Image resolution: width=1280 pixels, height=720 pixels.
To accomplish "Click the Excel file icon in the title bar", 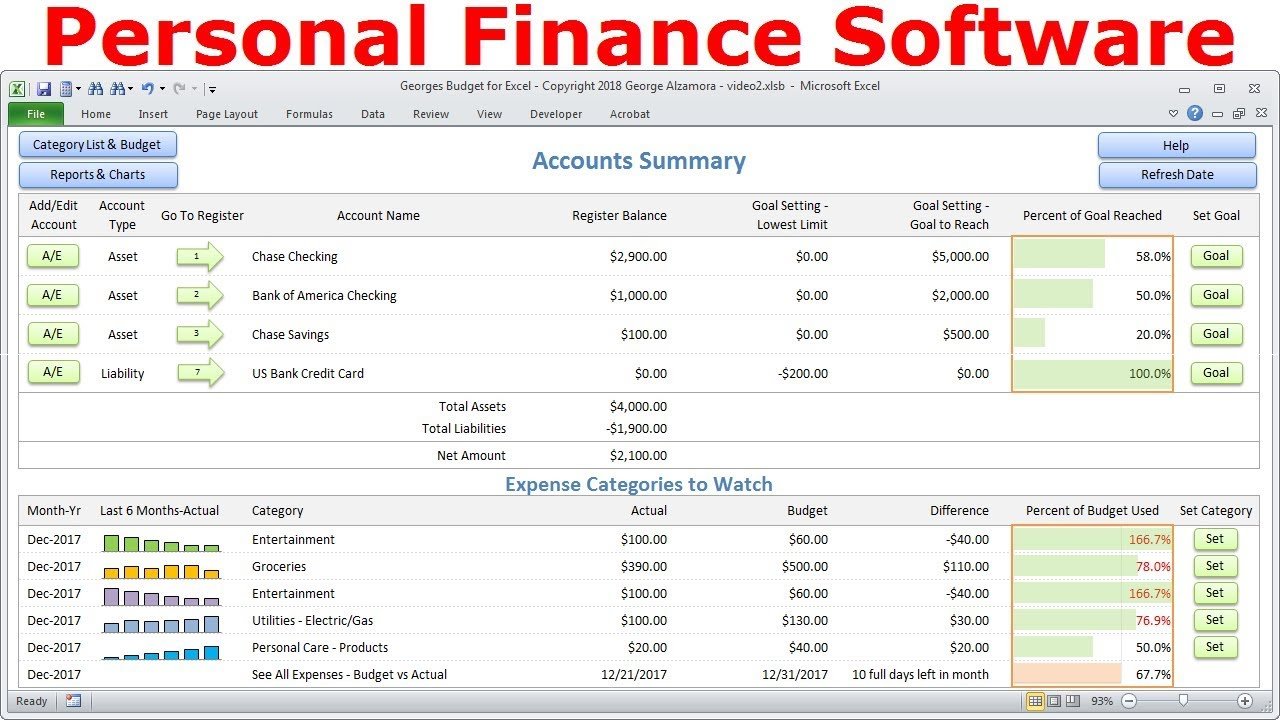I will [x=16, y=88].
